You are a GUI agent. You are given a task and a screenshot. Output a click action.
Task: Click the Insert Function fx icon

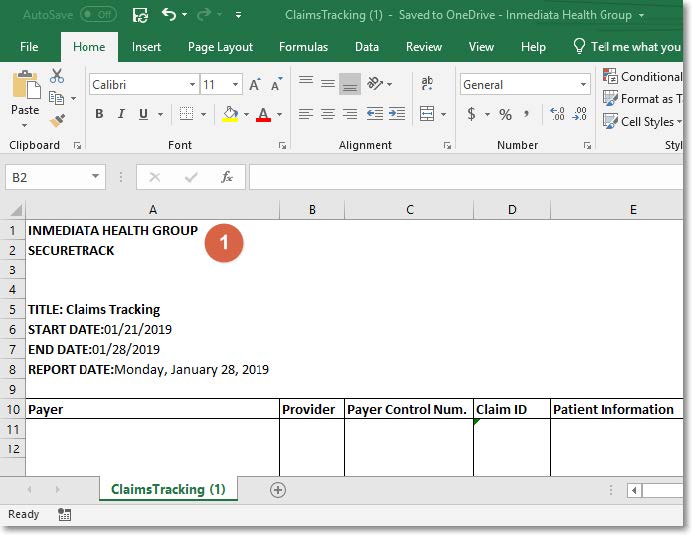click(227, 177)
